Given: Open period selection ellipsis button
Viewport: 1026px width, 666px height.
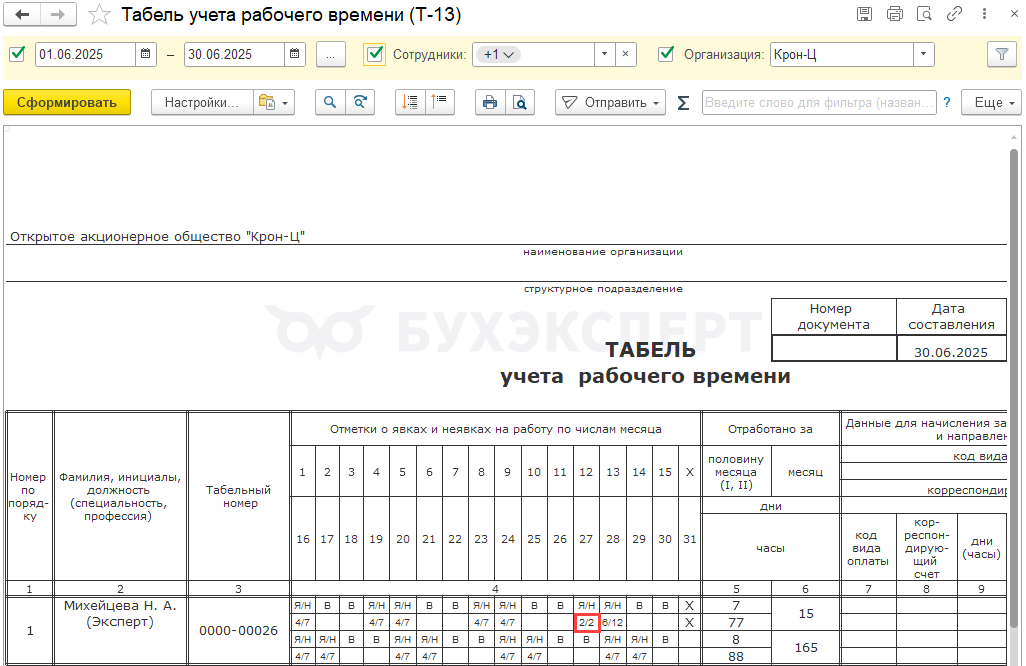Looking at the screenshot, I should click(x=330, y=54).
